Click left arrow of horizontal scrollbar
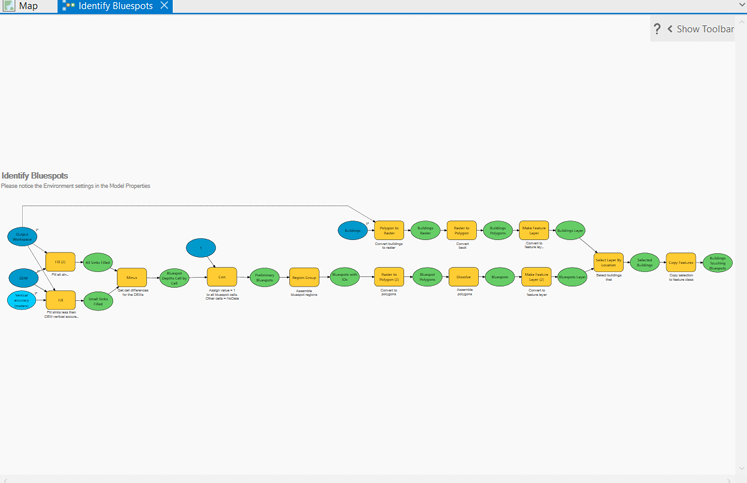This screenshot has width=747, height=483. tap(5, 481)
